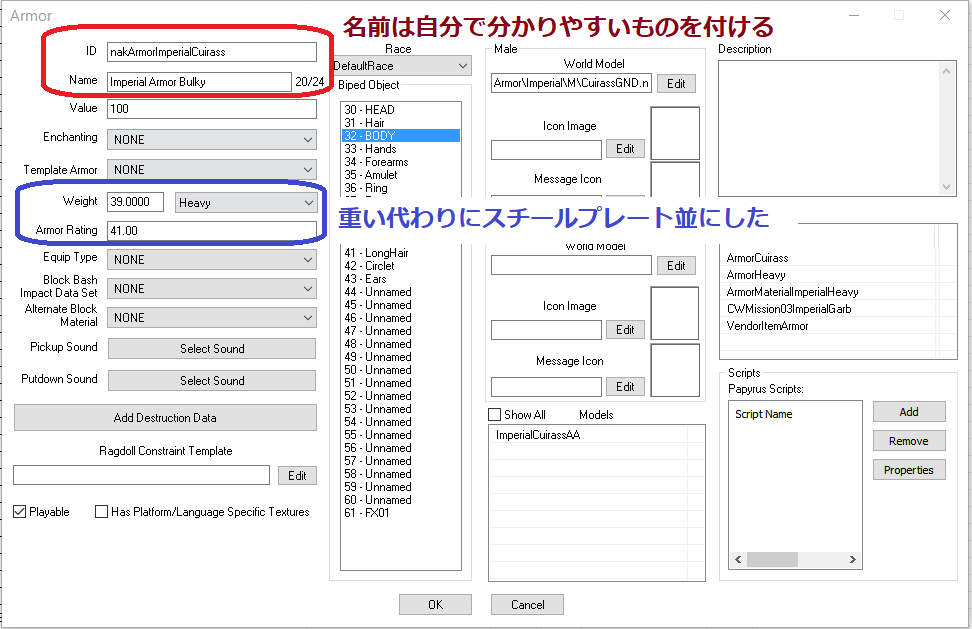Click the OK button

click(435, 605)
